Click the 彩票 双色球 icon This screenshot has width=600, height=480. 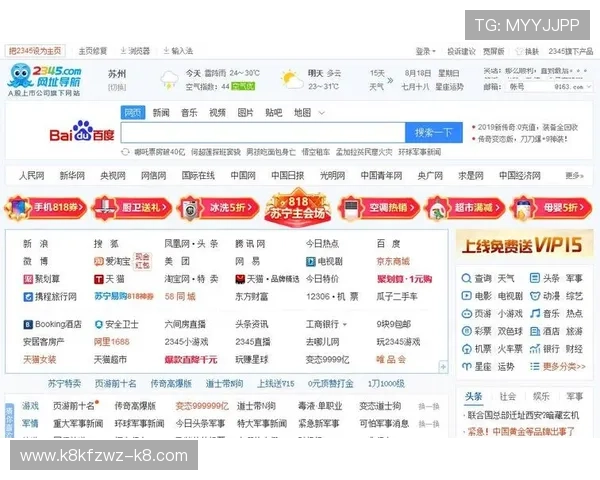[x=466, y=331]
